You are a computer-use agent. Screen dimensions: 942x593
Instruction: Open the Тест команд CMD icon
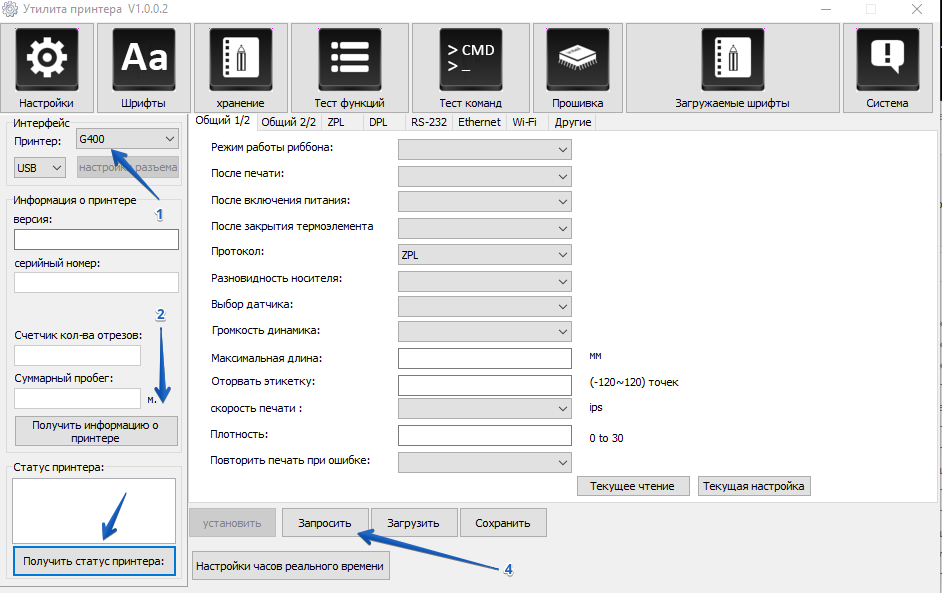(470, 60)
